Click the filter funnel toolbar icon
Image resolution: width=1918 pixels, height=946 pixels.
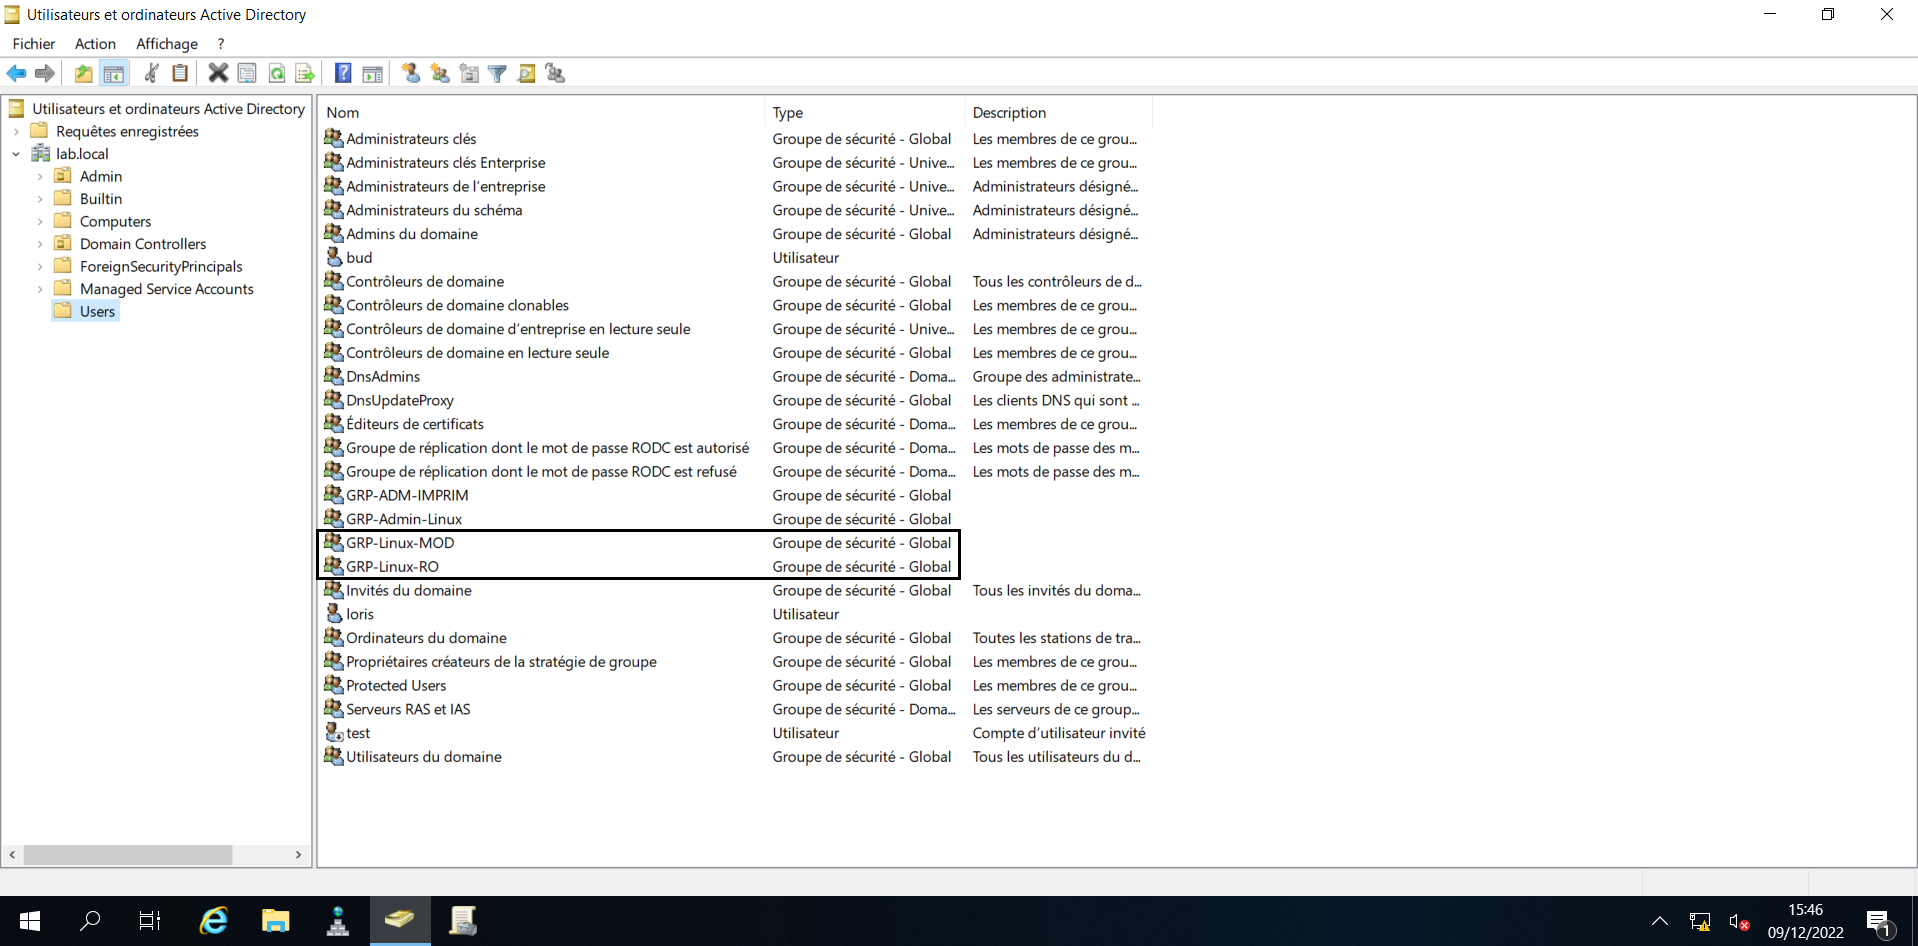coord(497,73)
